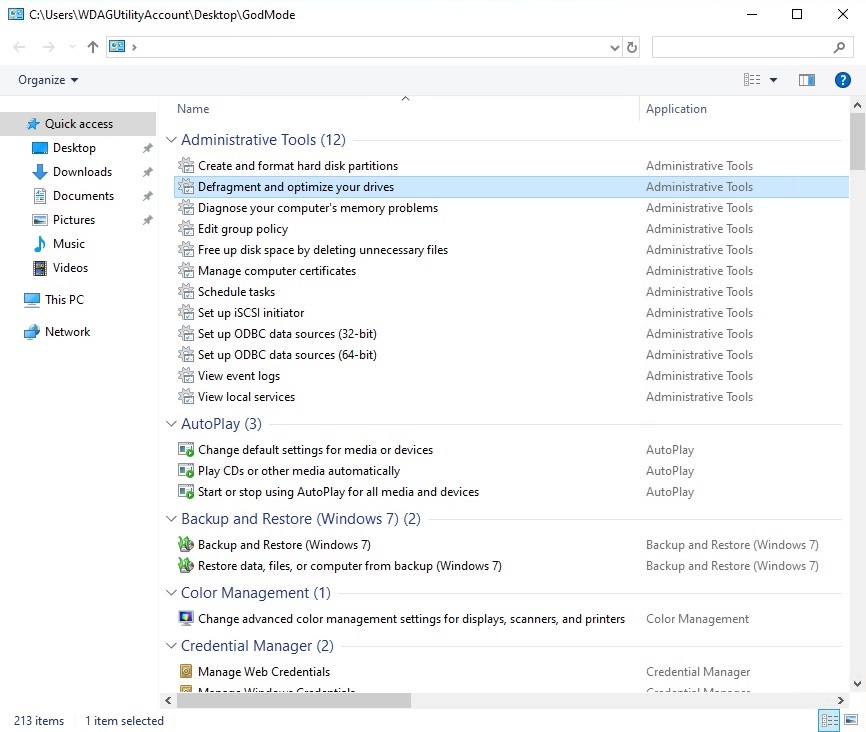
Task: Select This PC in navigation pane
Action: 64,300
